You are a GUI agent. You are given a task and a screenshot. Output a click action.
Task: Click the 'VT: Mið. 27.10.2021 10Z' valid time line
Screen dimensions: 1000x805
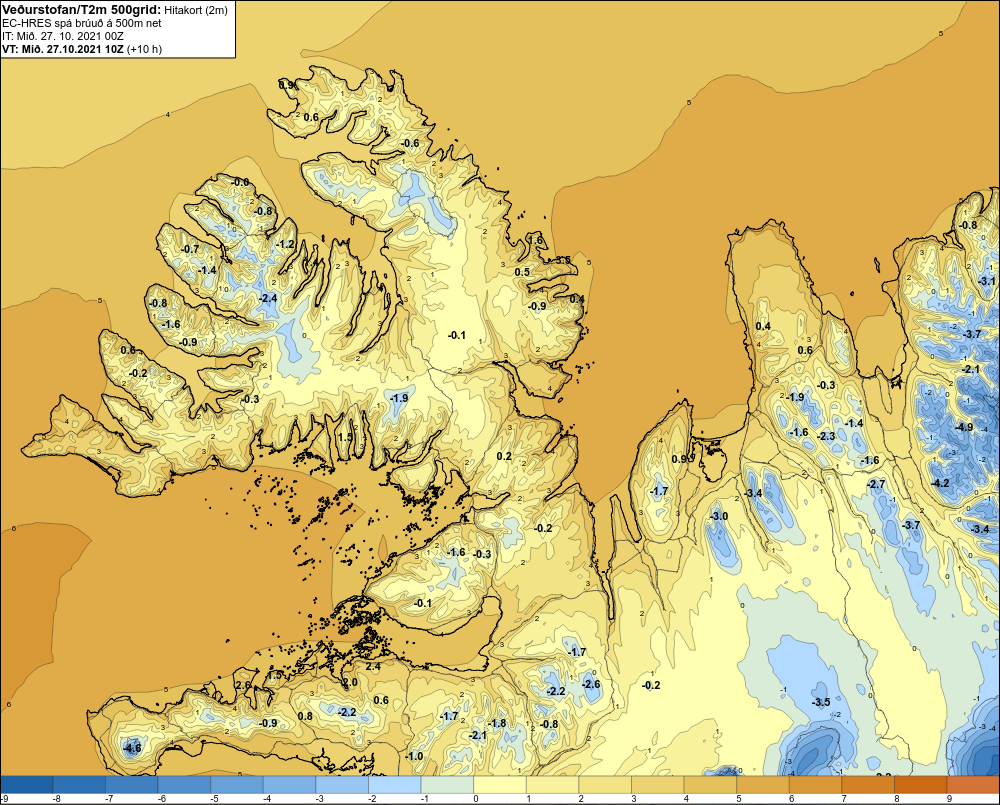point(63,49)
